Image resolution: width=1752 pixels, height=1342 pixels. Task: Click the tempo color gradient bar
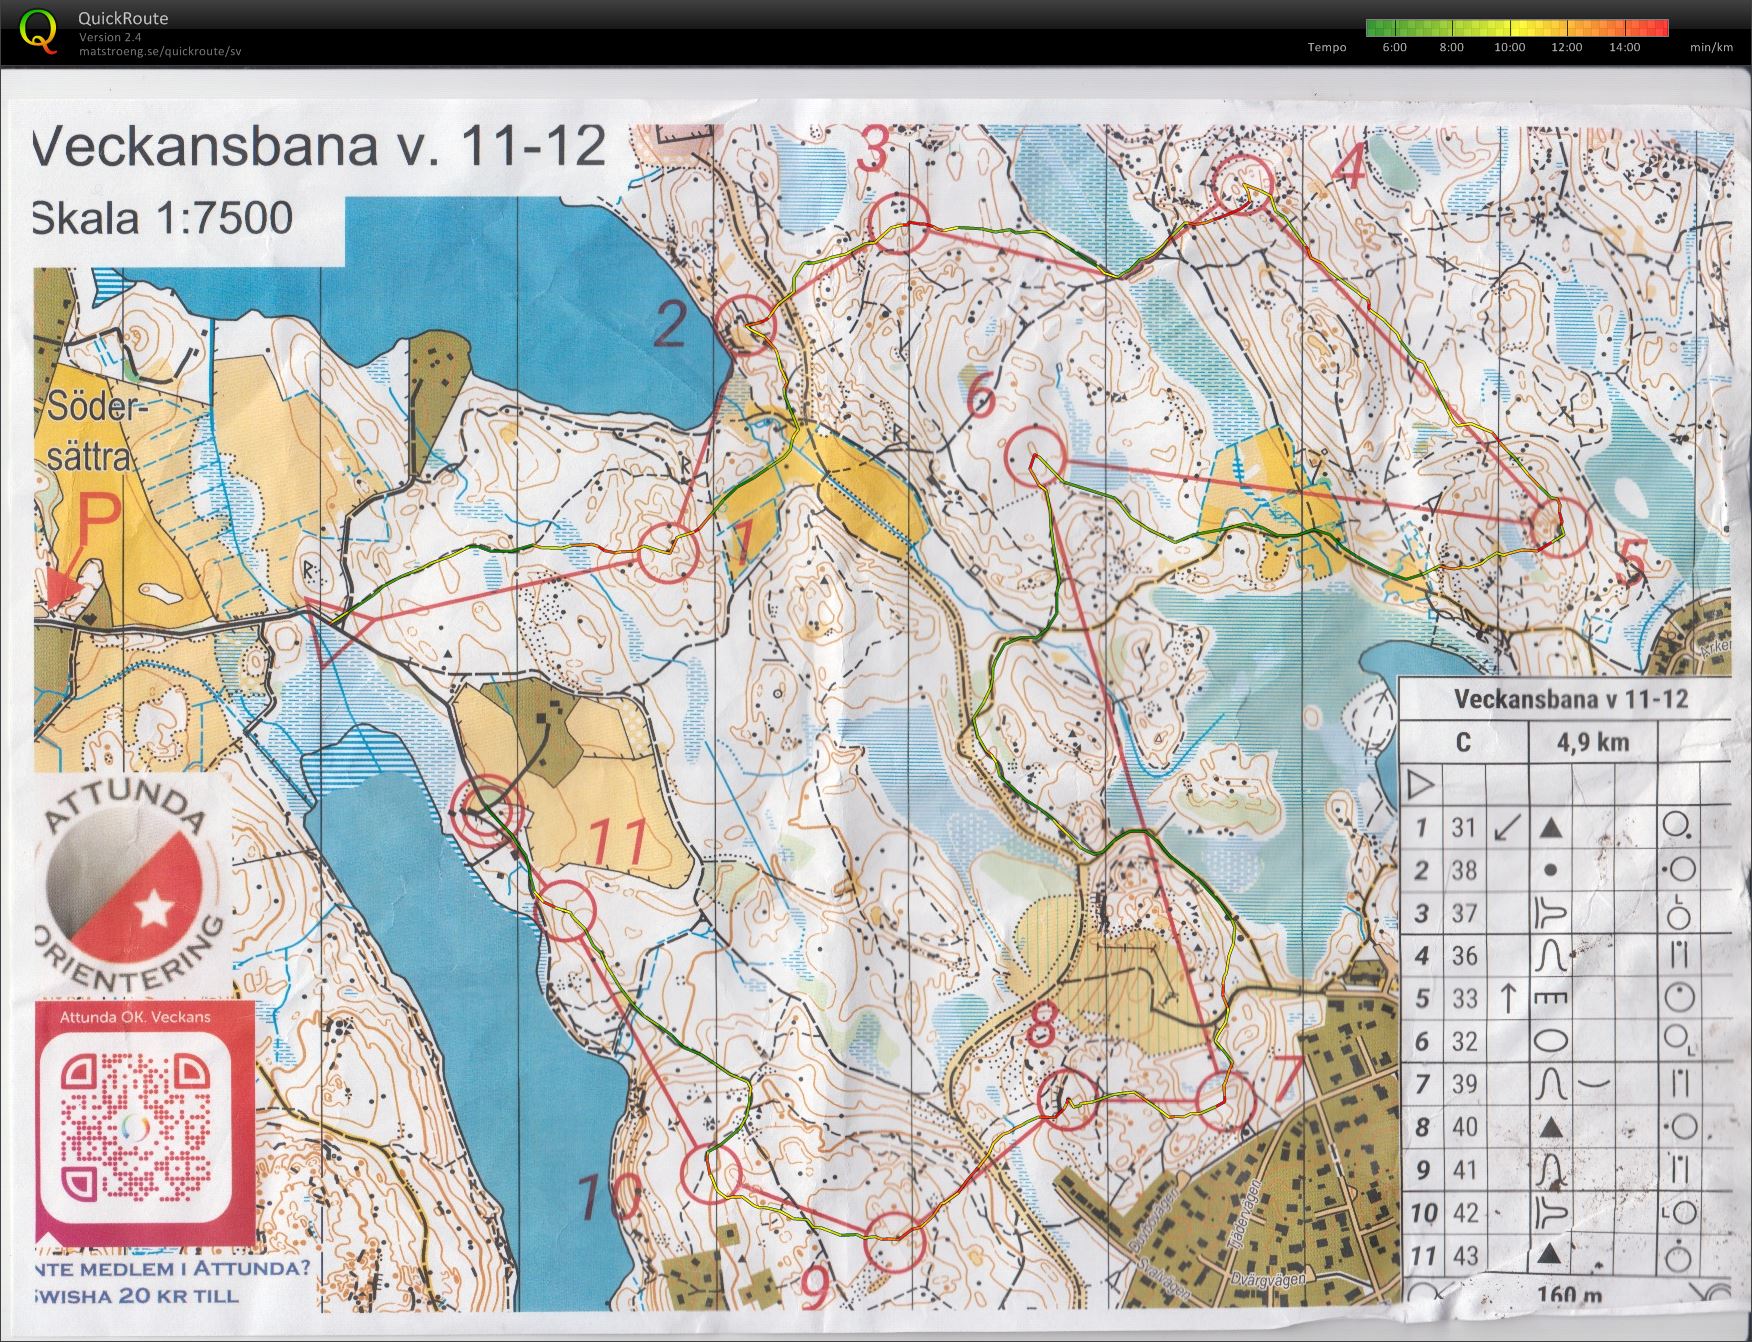coord(1517,28)
